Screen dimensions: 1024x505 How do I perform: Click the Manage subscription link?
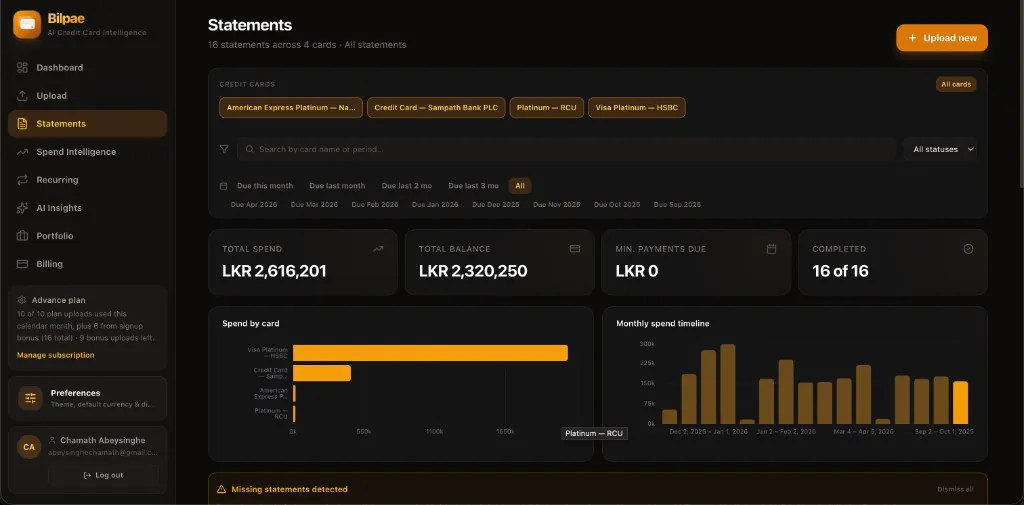pos(56,355)
